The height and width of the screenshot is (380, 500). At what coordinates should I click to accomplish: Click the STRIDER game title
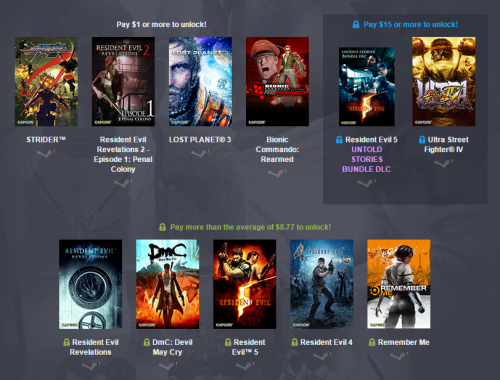(x=46, y=140)
